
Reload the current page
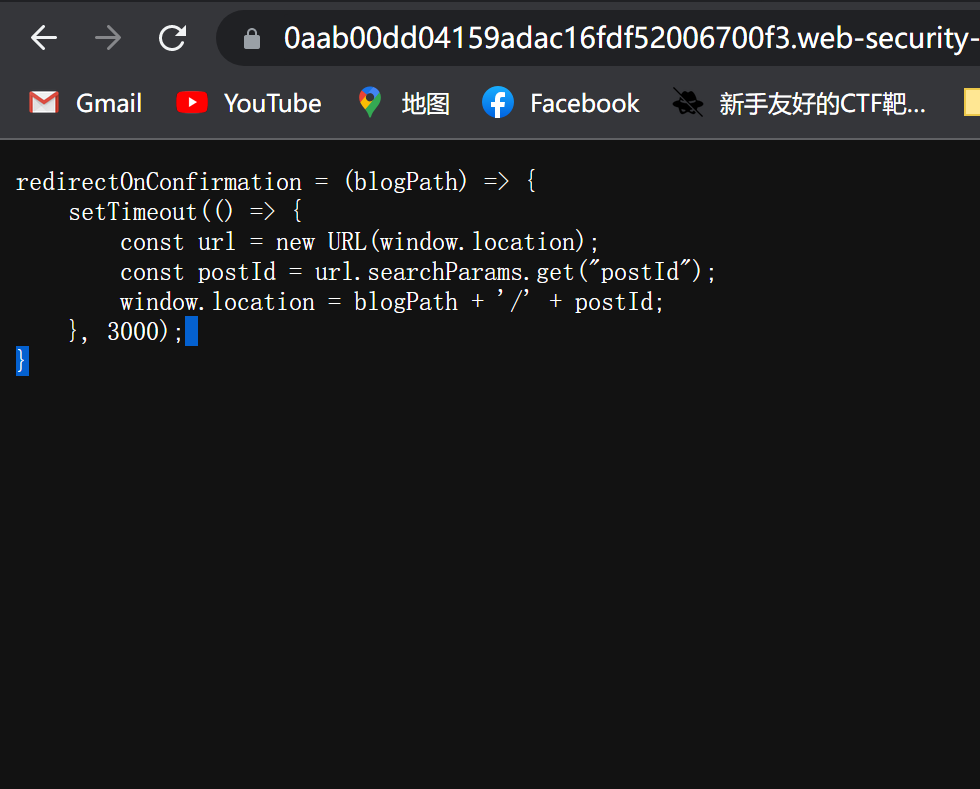tap(171, 38)
